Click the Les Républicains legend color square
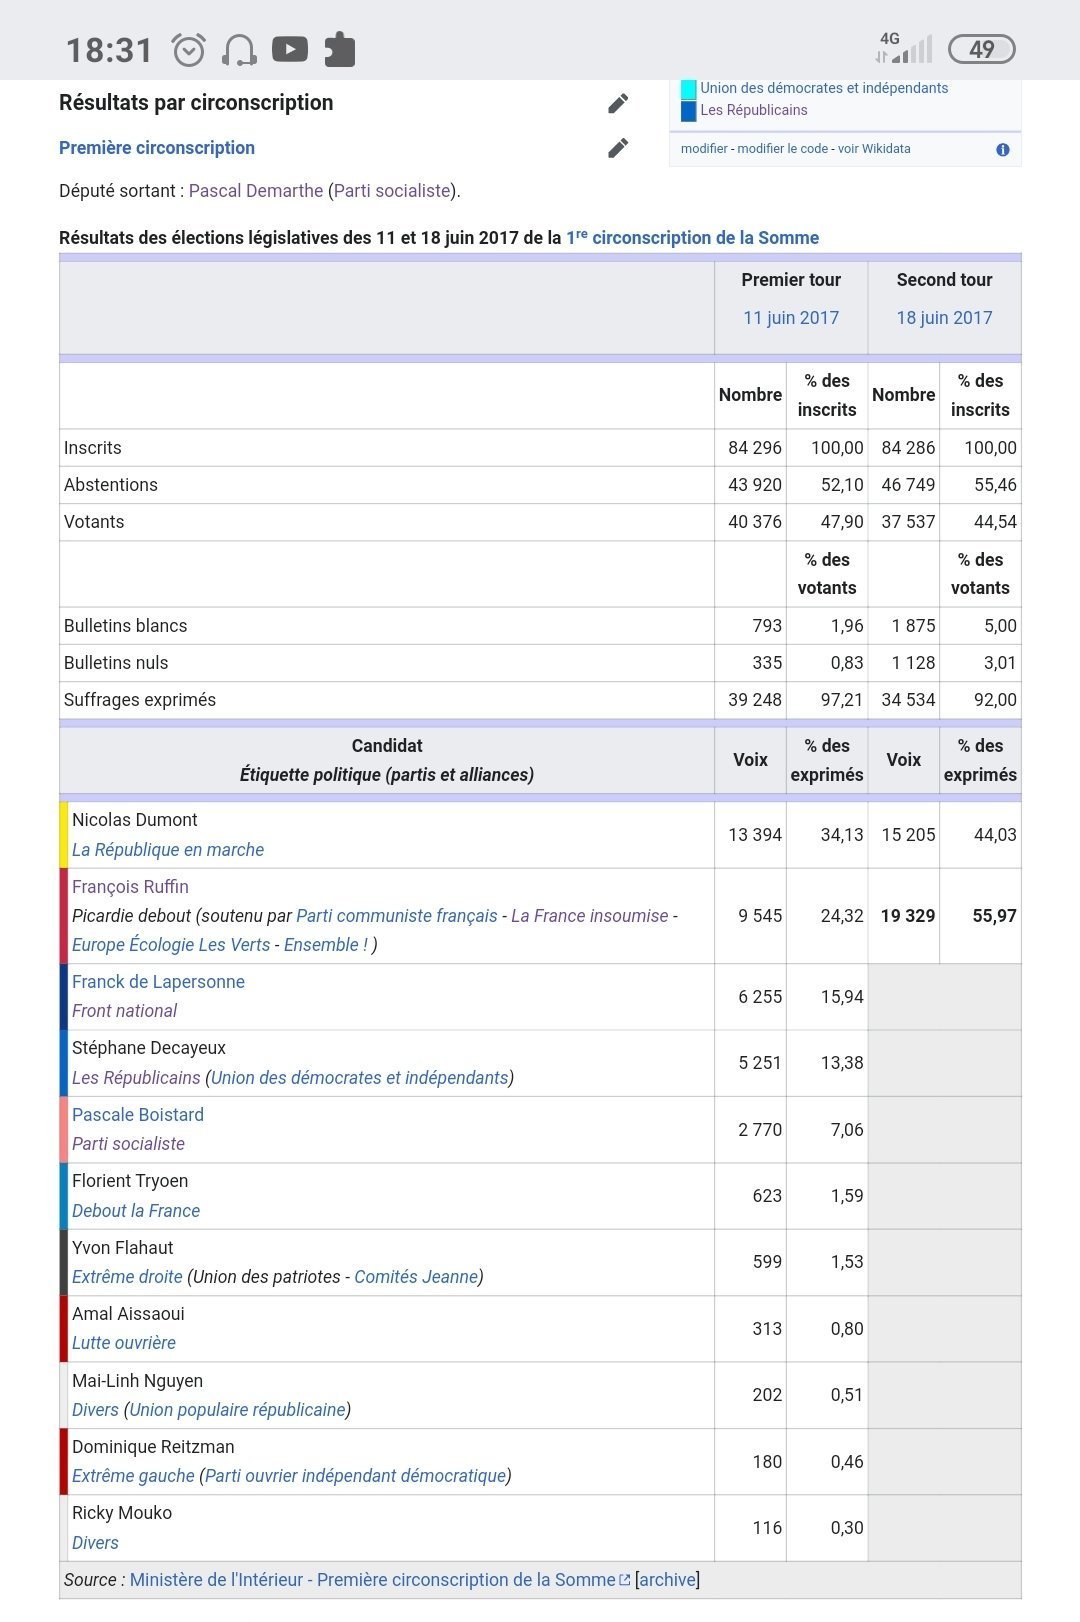Viewport: 1080px width, 1622px height. pyautogui.click(x=688, y=111)
